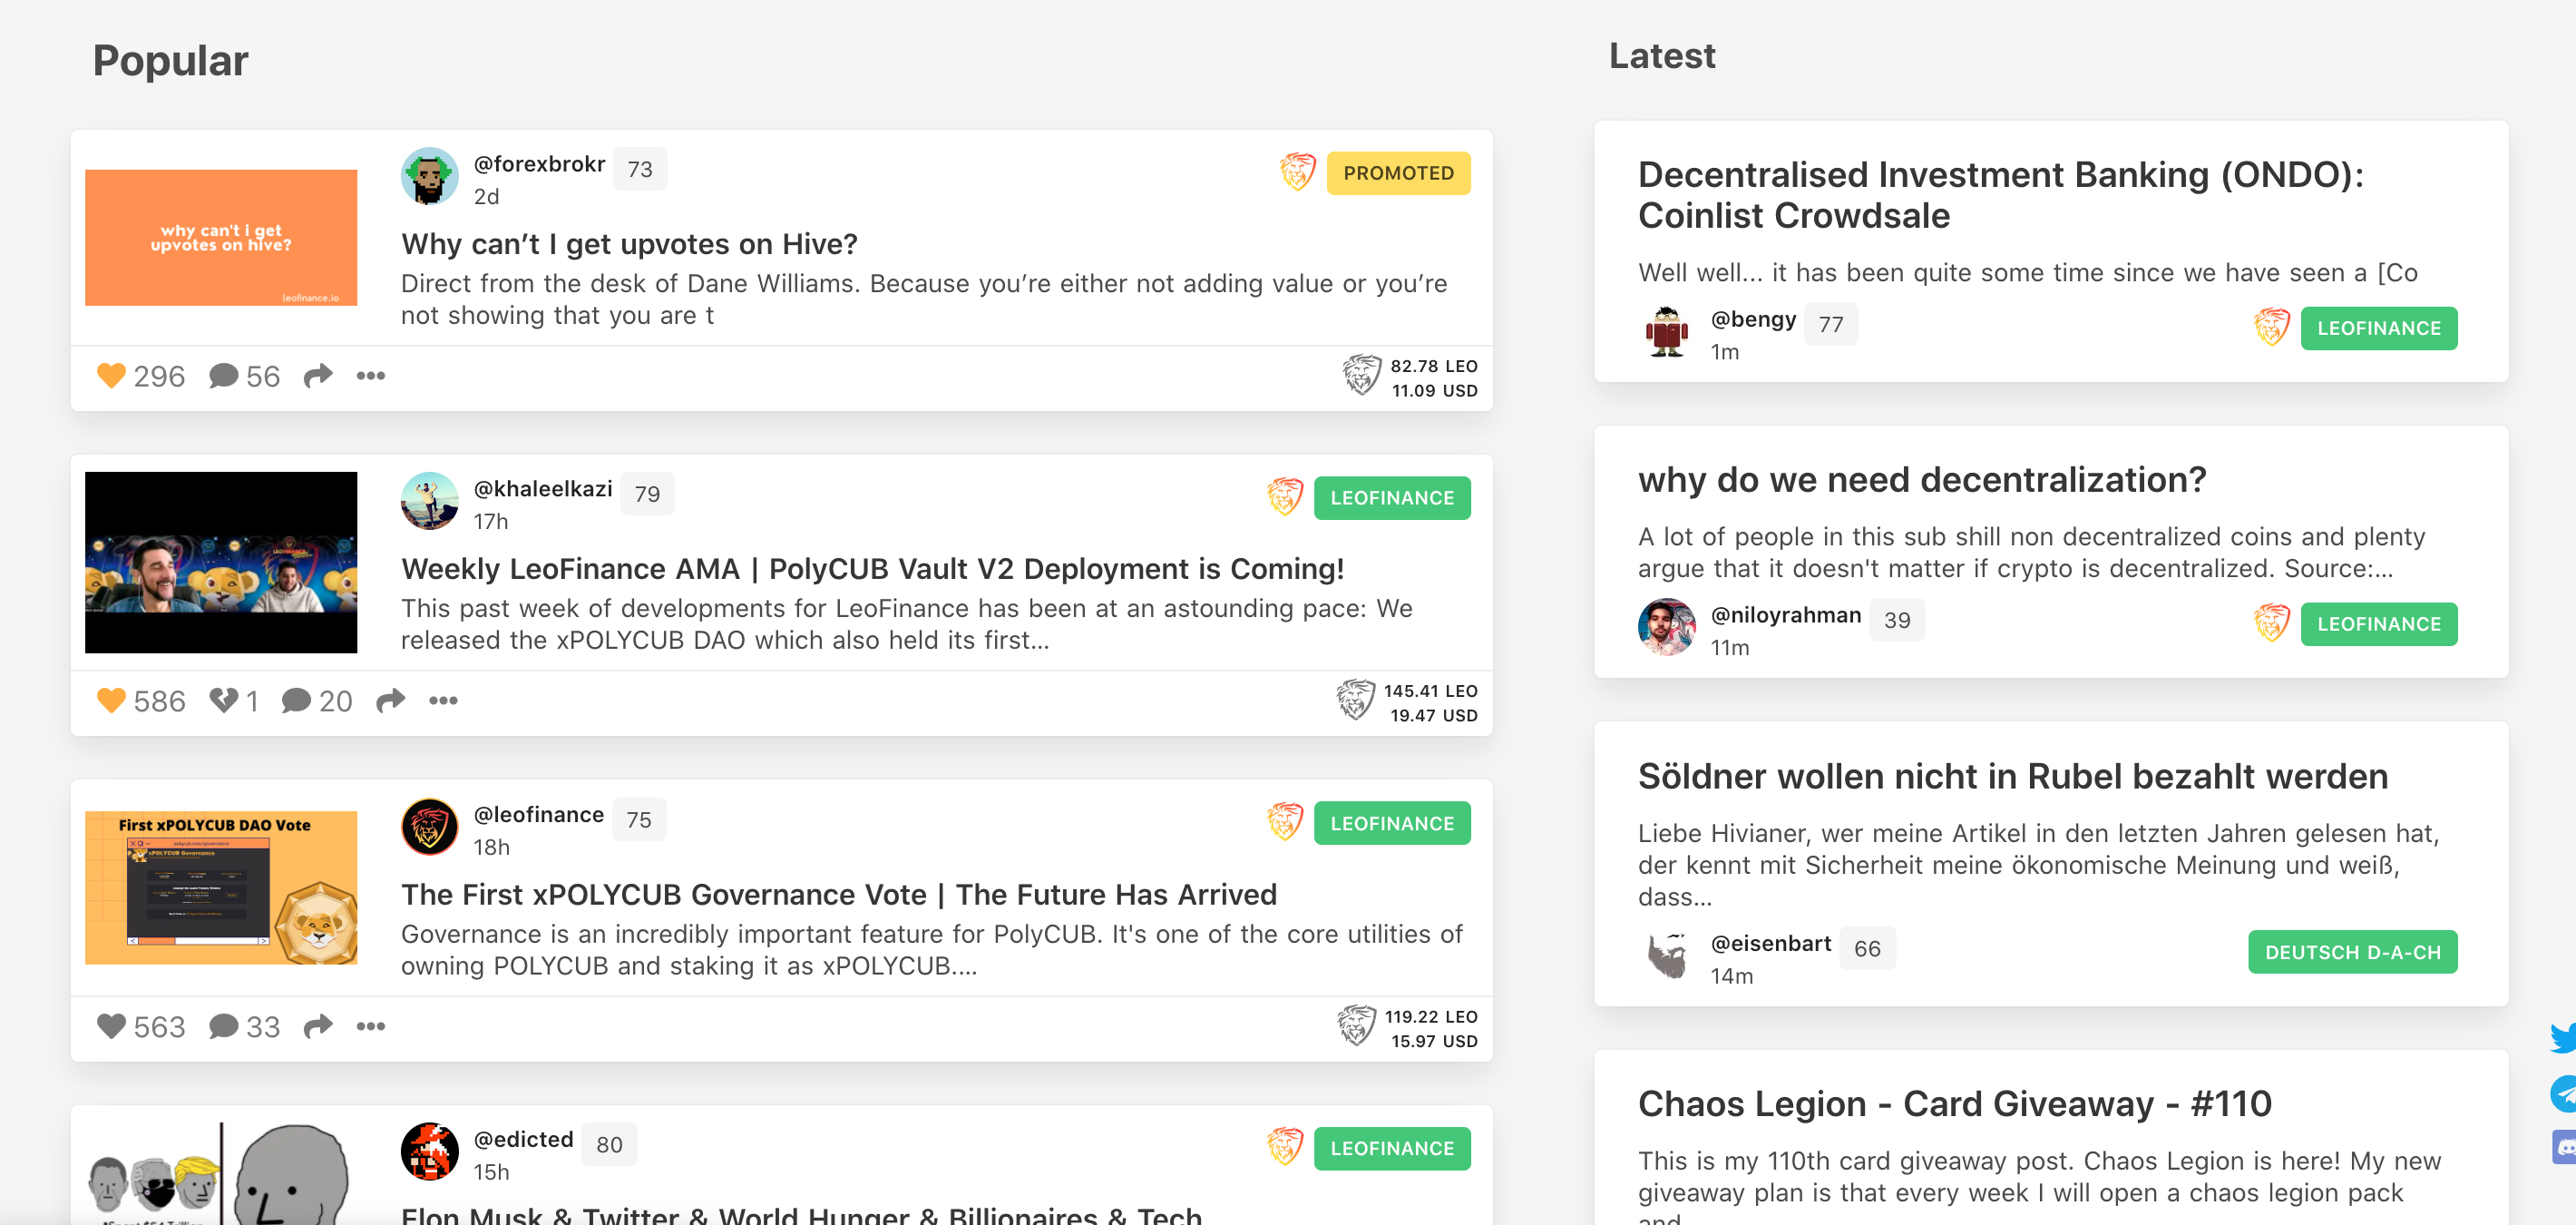Click the lion icon on edicted's post
This screenshot has height=1225, width=2576.
(x=1285, y=1147)
